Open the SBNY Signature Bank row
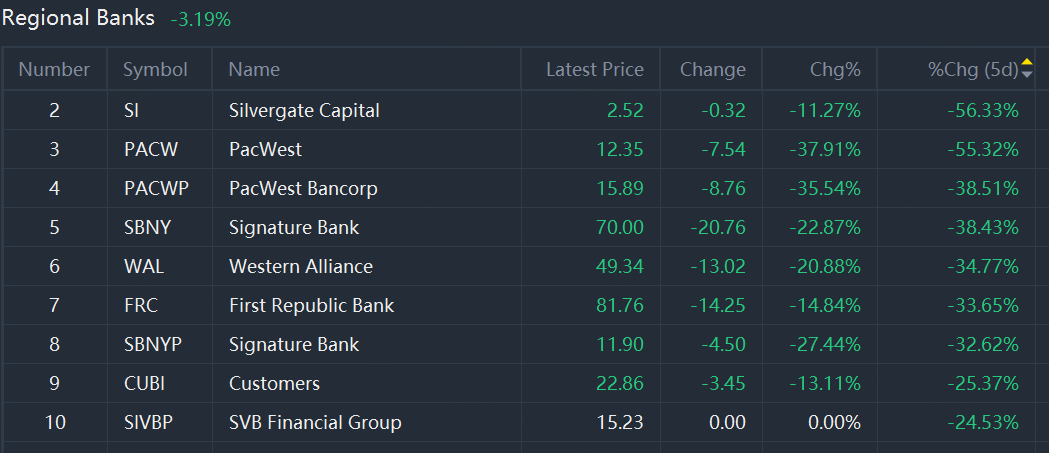 [x=518, y=227]
